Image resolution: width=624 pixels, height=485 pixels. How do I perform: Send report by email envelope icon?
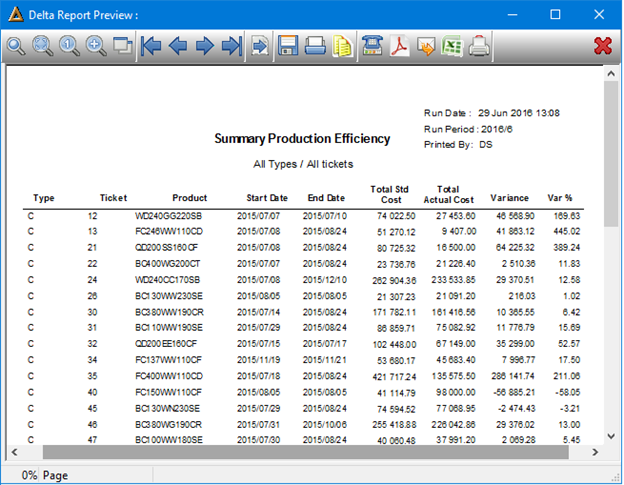[426, 47]
